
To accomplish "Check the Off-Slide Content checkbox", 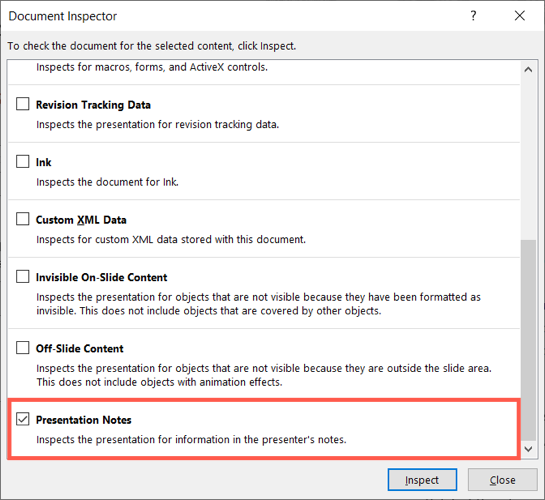I will coord(23,347).
